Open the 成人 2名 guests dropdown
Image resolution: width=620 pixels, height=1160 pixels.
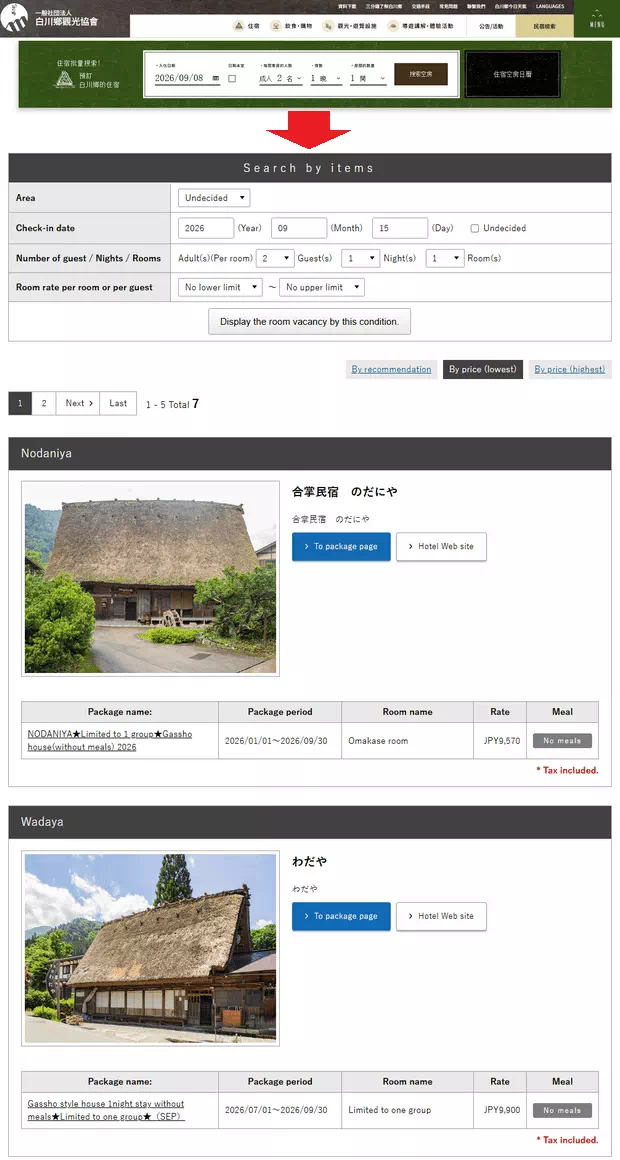coord(280,78)
